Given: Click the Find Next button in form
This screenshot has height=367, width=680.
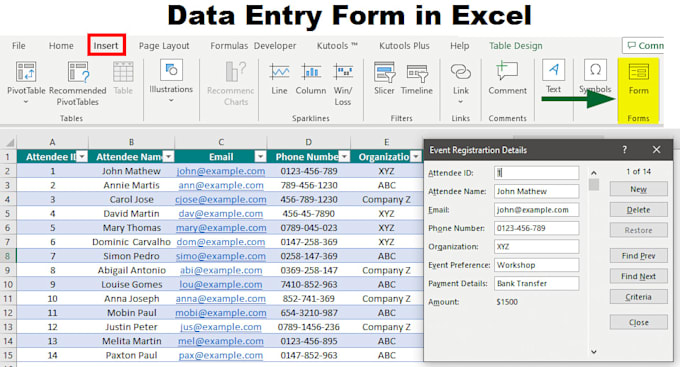Looking at the screenshot, I should [638, 276].
